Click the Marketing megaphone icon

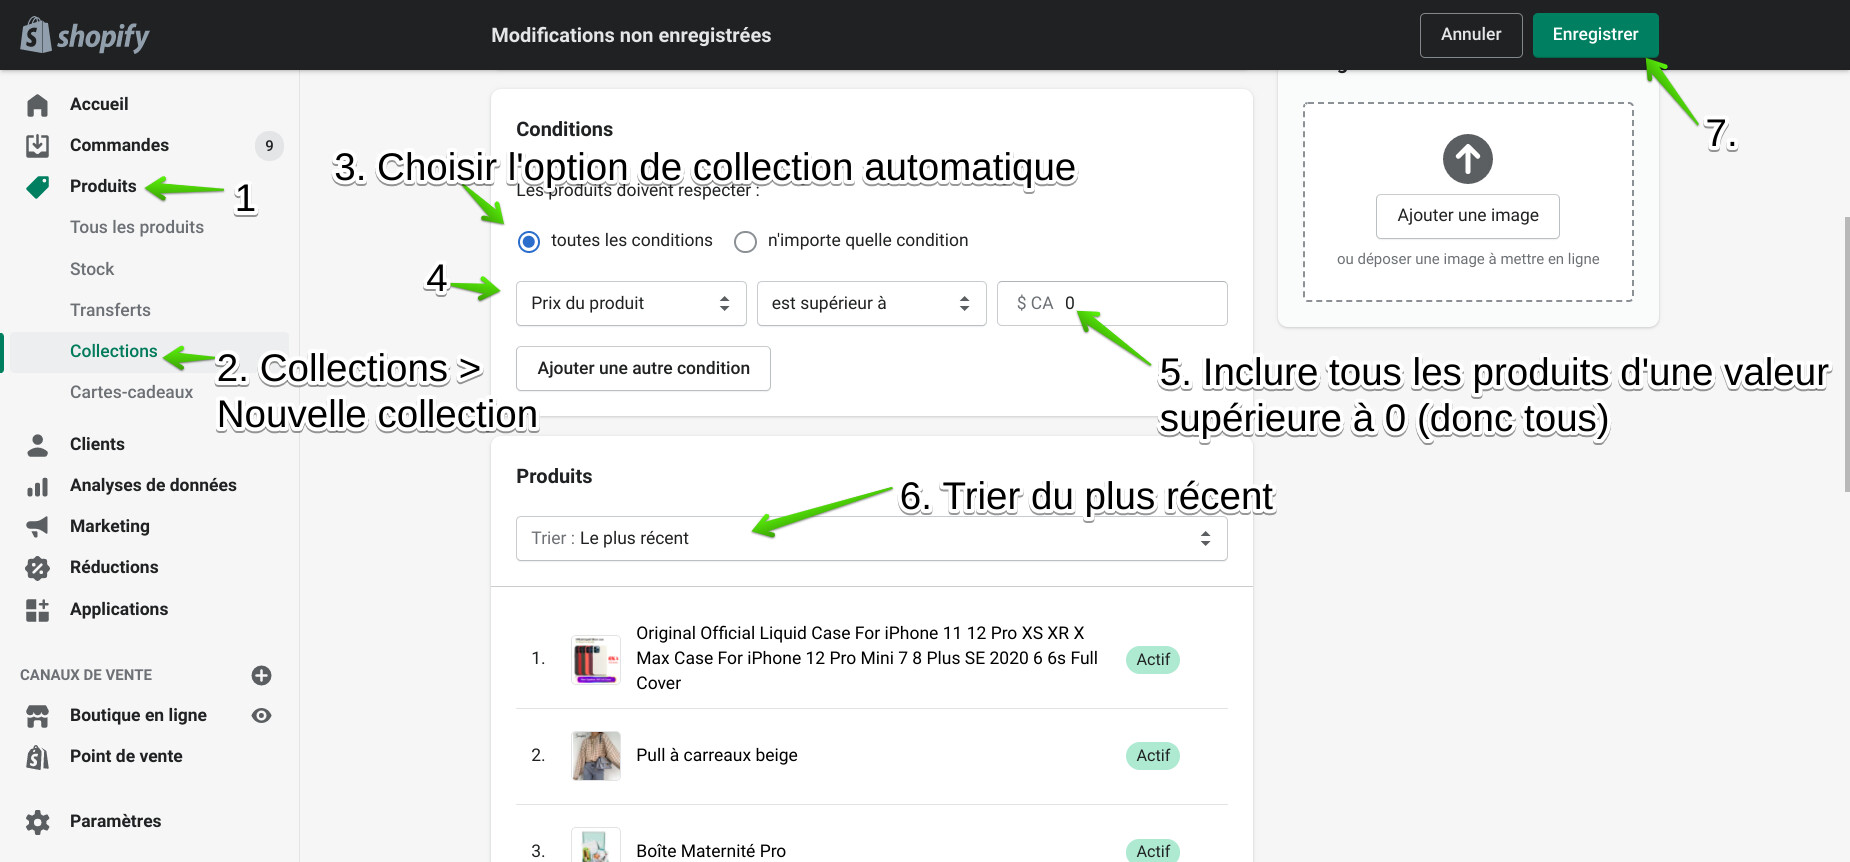38,527
